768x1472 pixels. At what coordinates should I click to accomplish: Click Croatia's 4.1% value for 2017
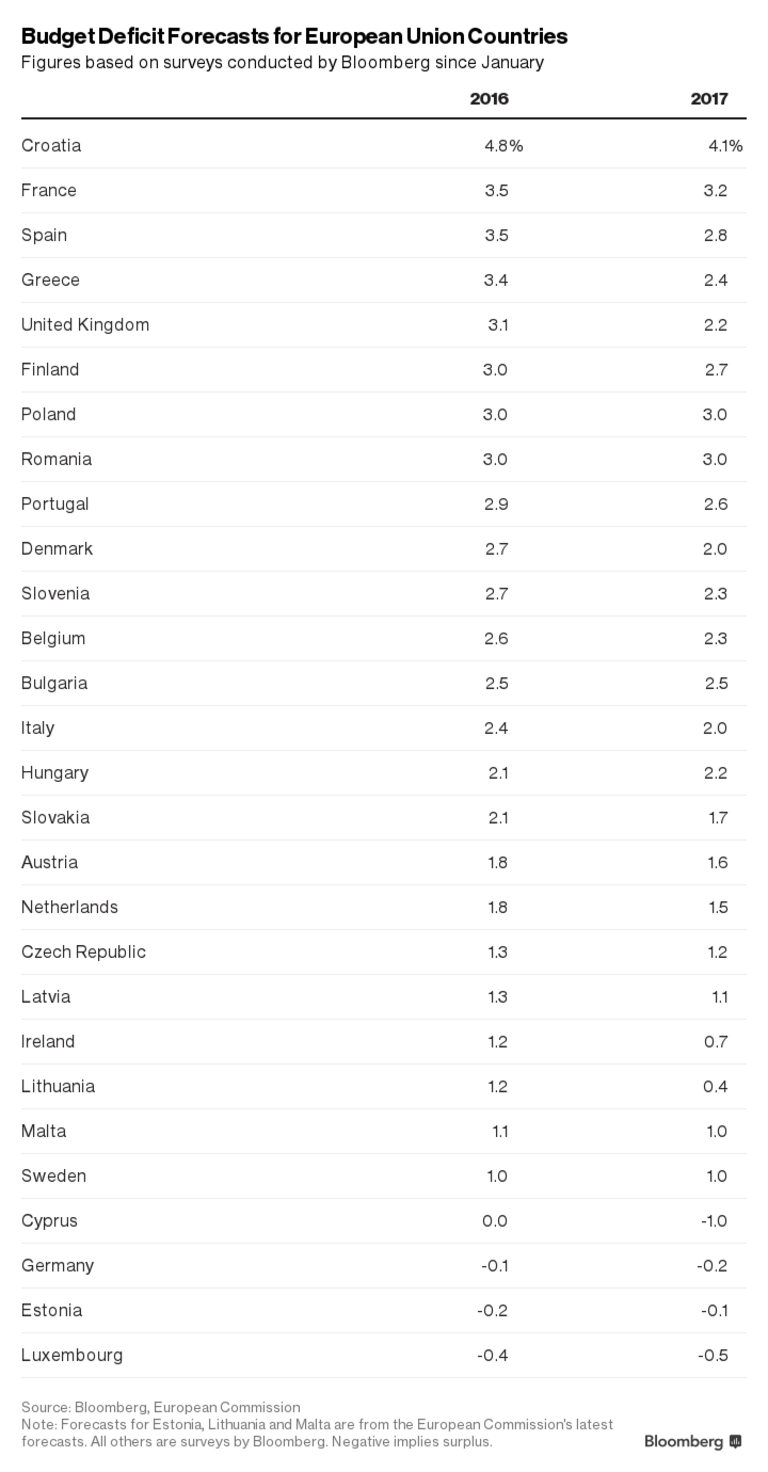pos(725,145)
